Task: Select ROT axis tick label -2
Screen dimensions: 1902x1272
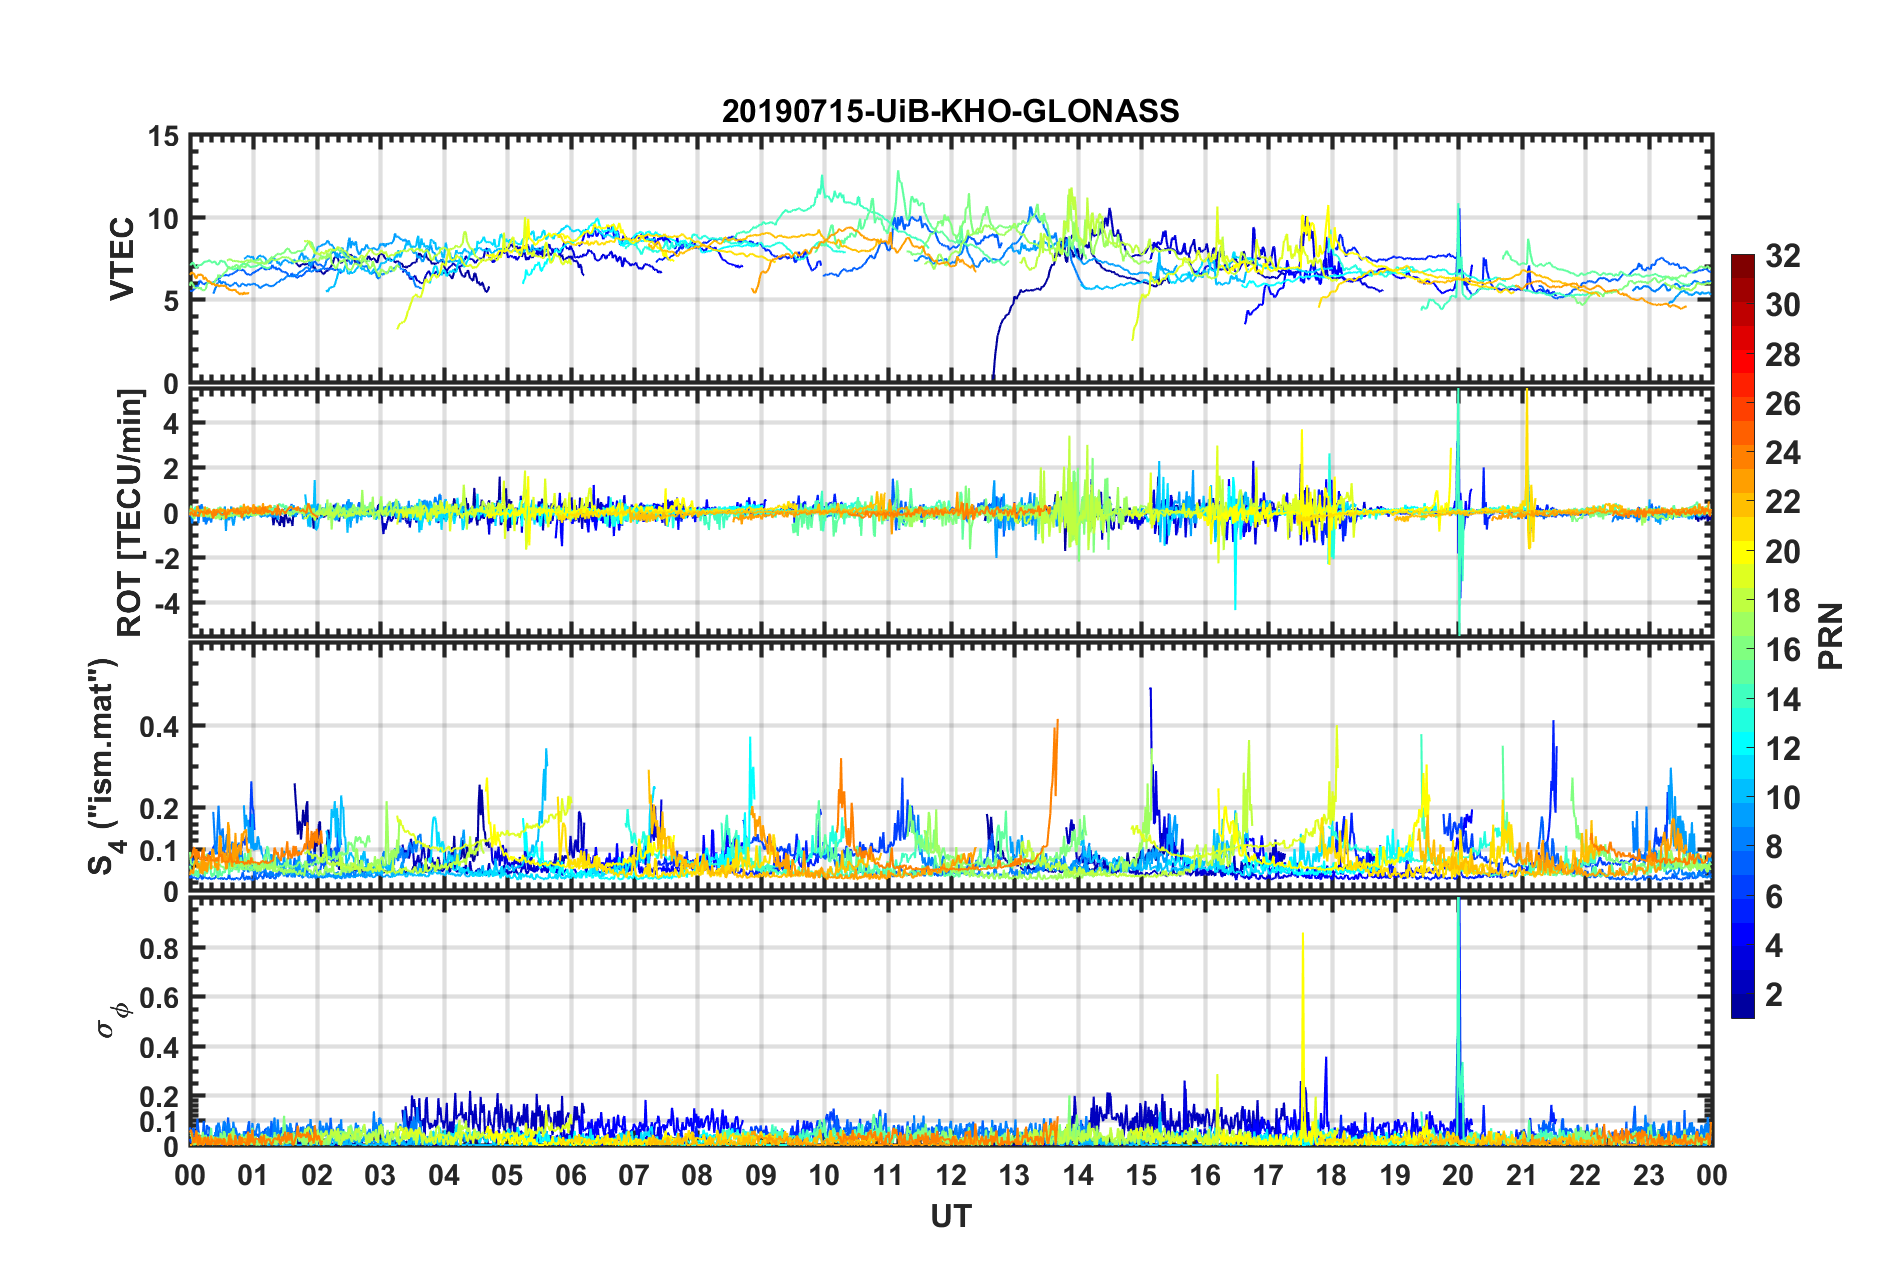Action: 166,558
